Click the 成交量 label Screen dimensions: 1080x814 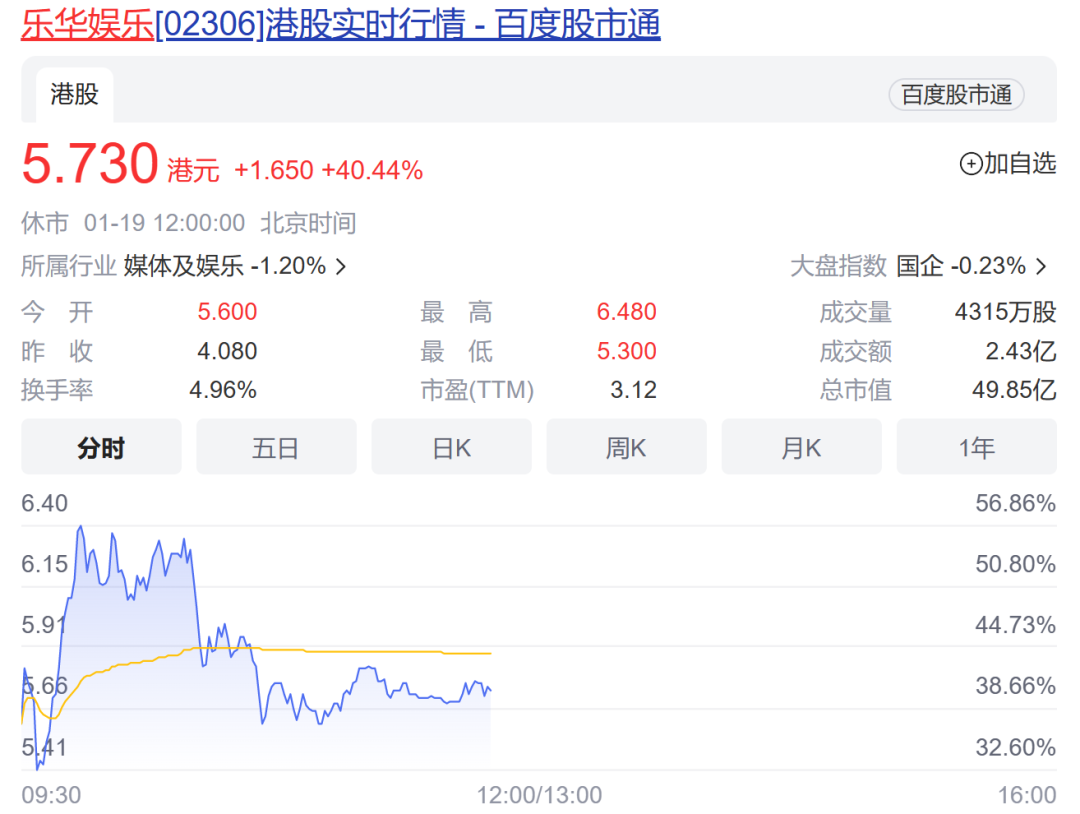tap(855, 312)
